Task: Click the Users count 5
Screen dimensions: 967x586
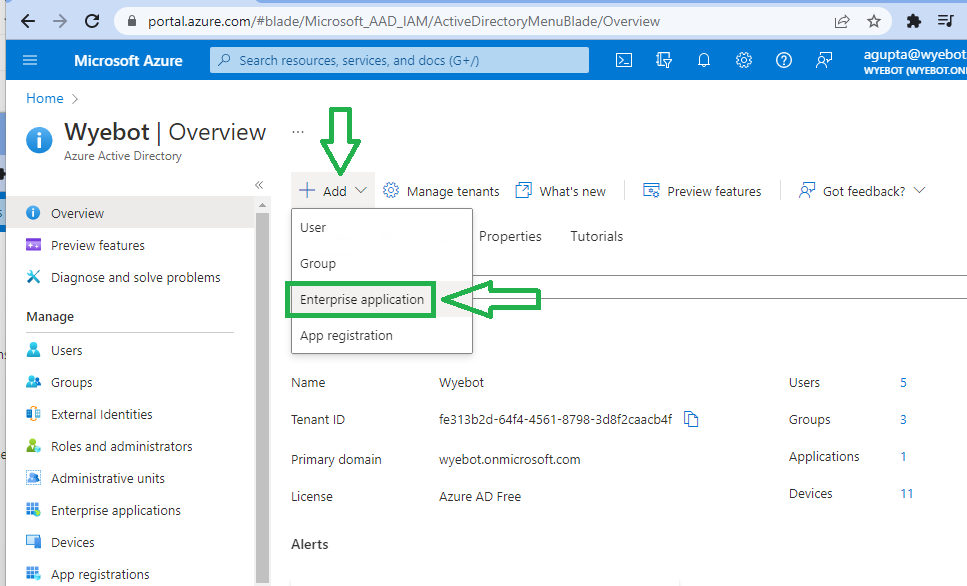Action: [x=903, y=382]
